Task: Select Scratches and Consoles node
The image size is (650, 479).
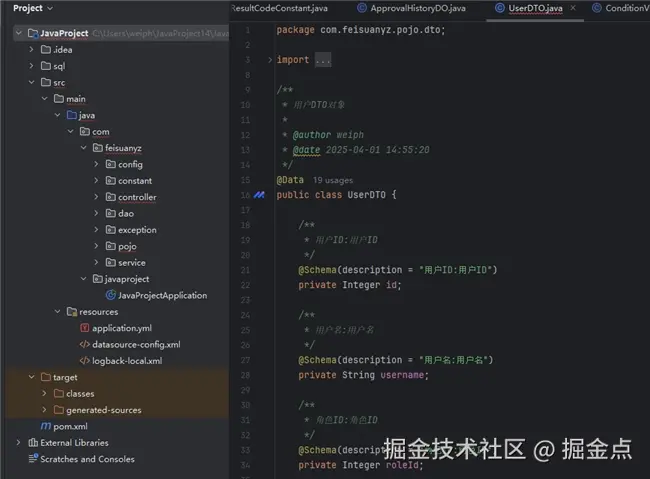Action: (x=87, y=459)
